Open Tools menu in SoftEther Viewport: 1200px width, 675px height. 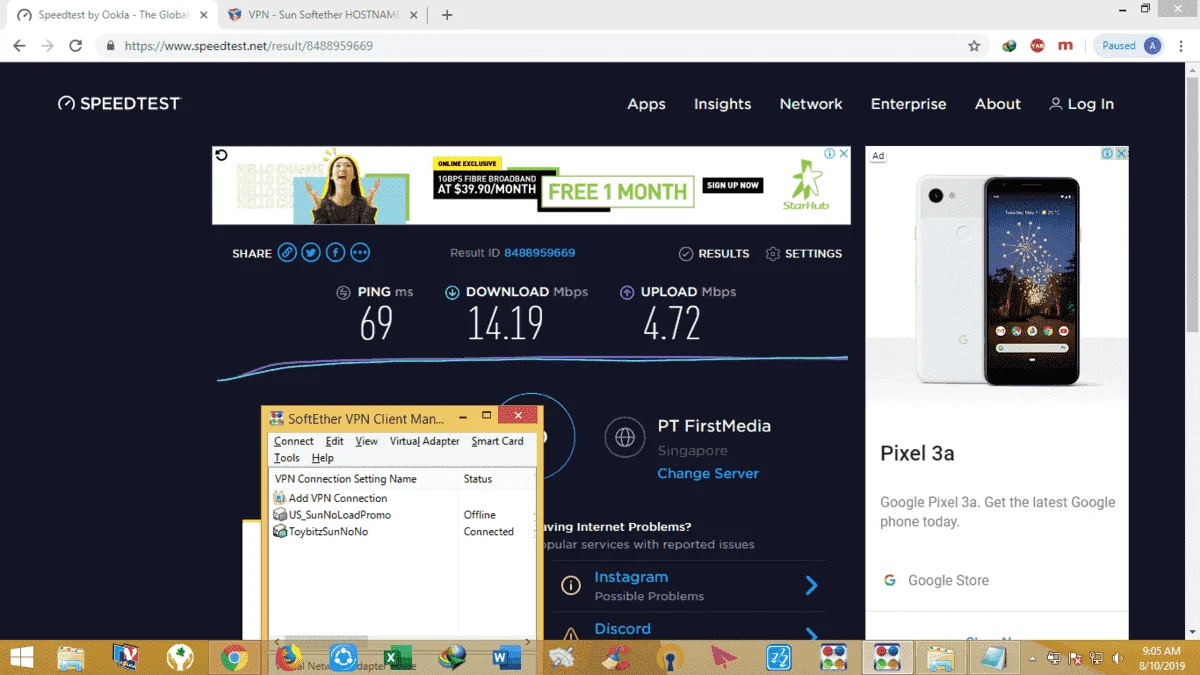tap(287, 458)
